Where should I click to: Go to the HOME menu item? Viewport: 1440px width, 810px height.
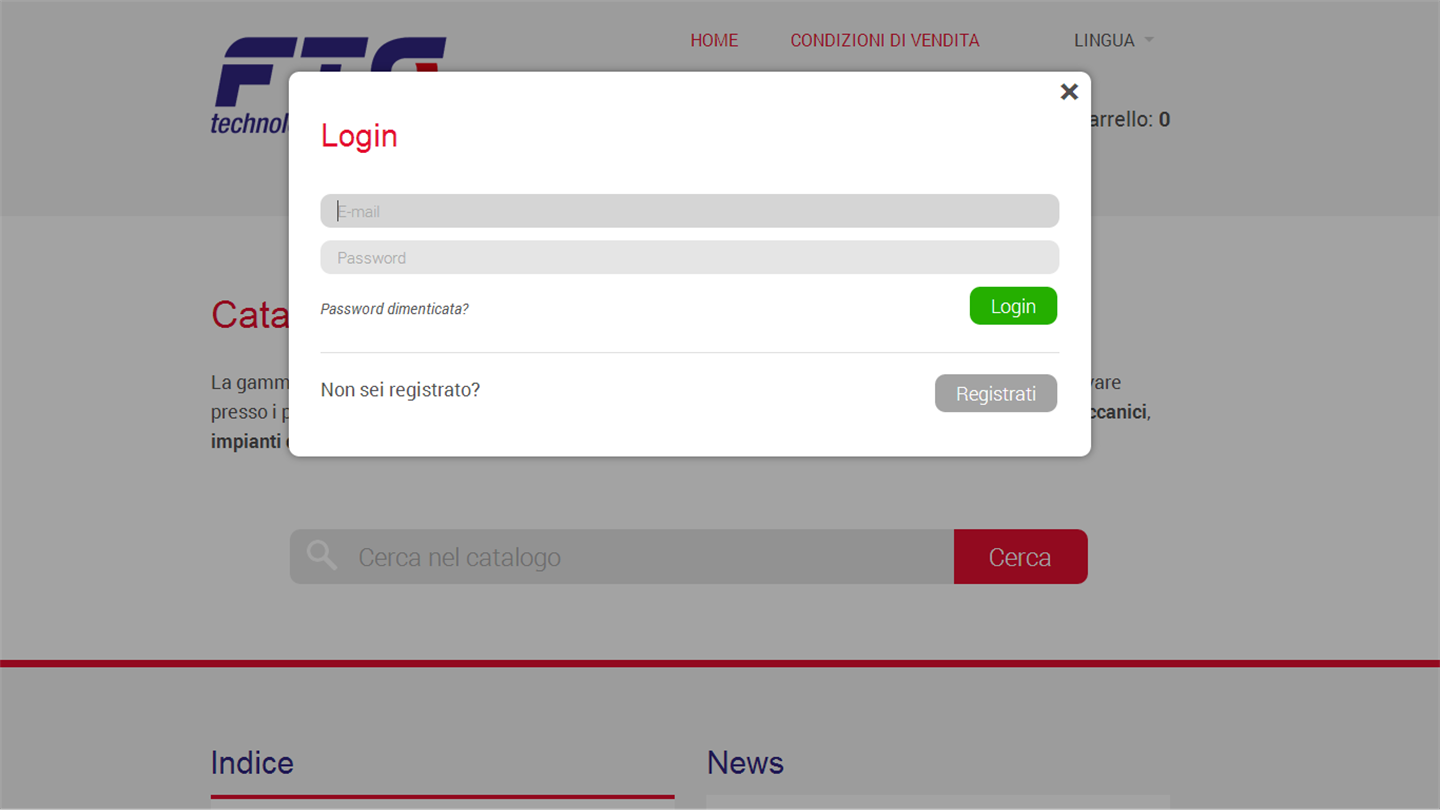tap(714, 40)
